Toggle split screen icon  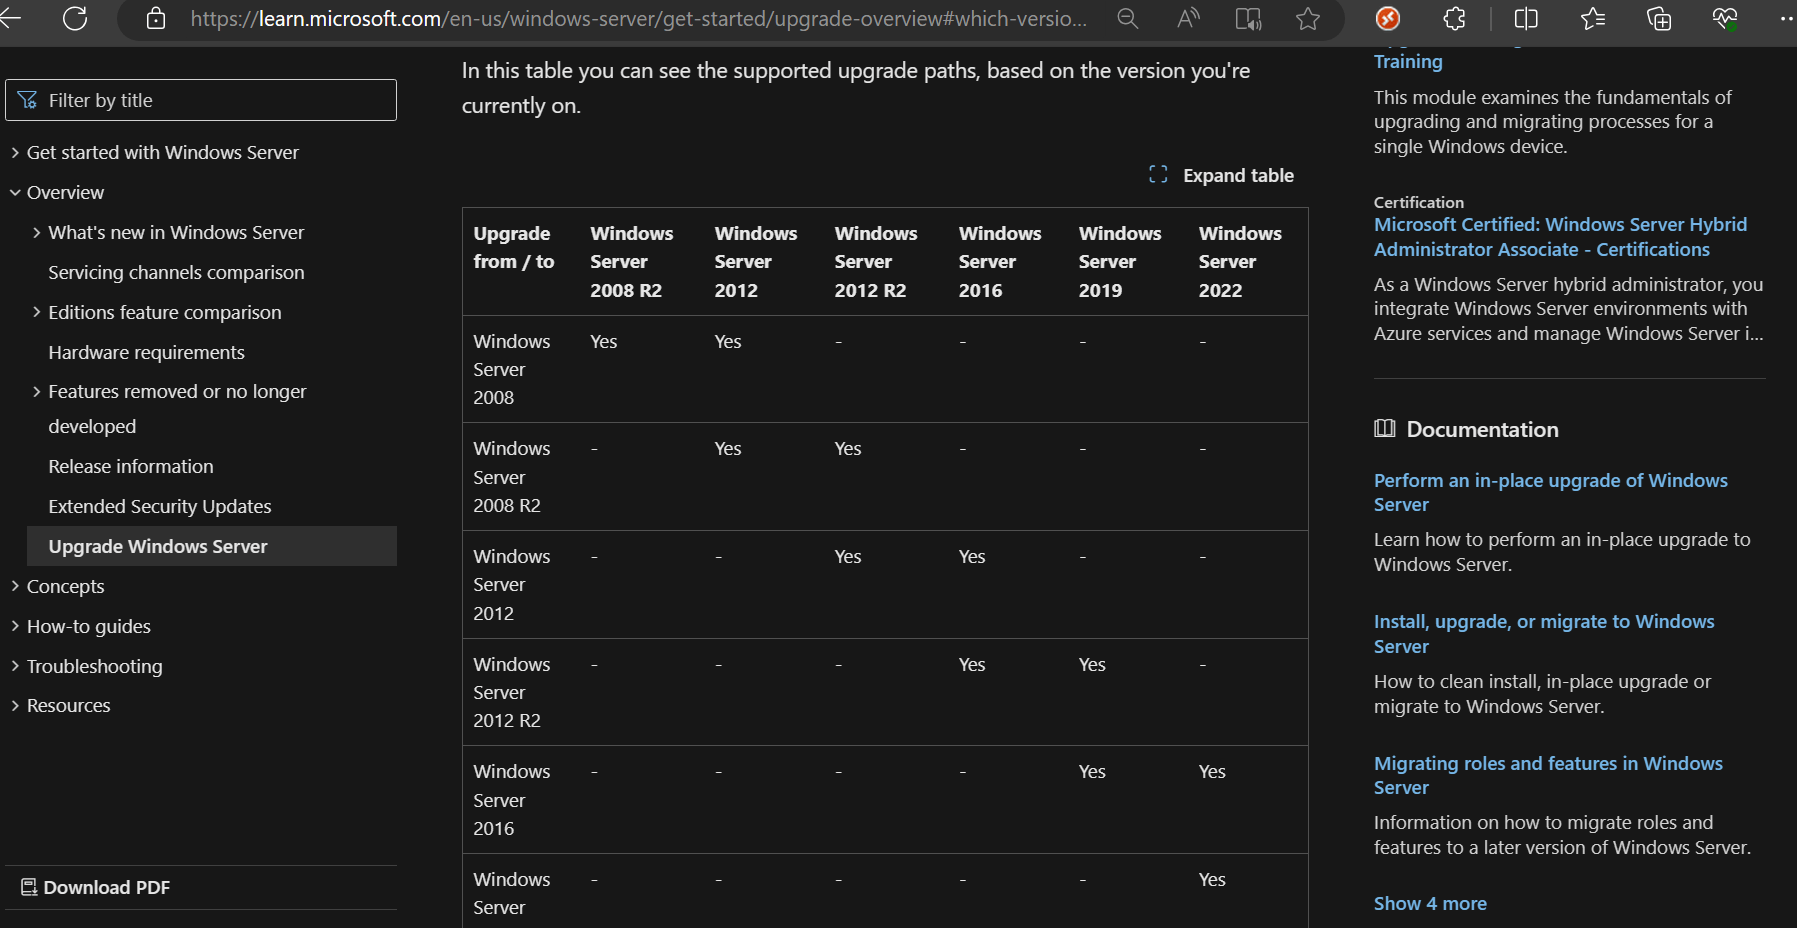click(x=1526, y=18)
